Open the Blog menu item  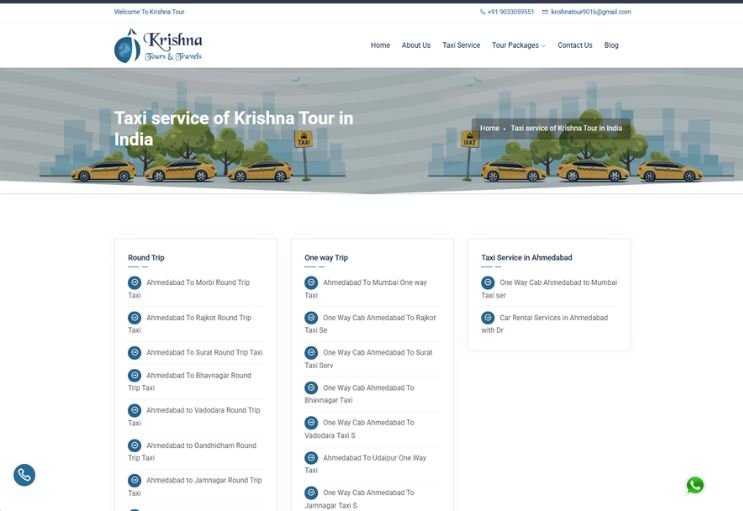[x=611, y=45]
